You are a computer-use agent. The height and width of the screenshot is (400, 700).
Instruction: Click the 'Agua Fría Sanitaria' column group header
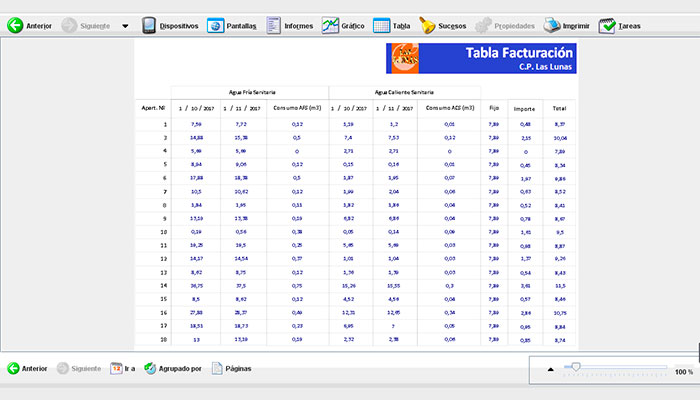tap(252, 92)
